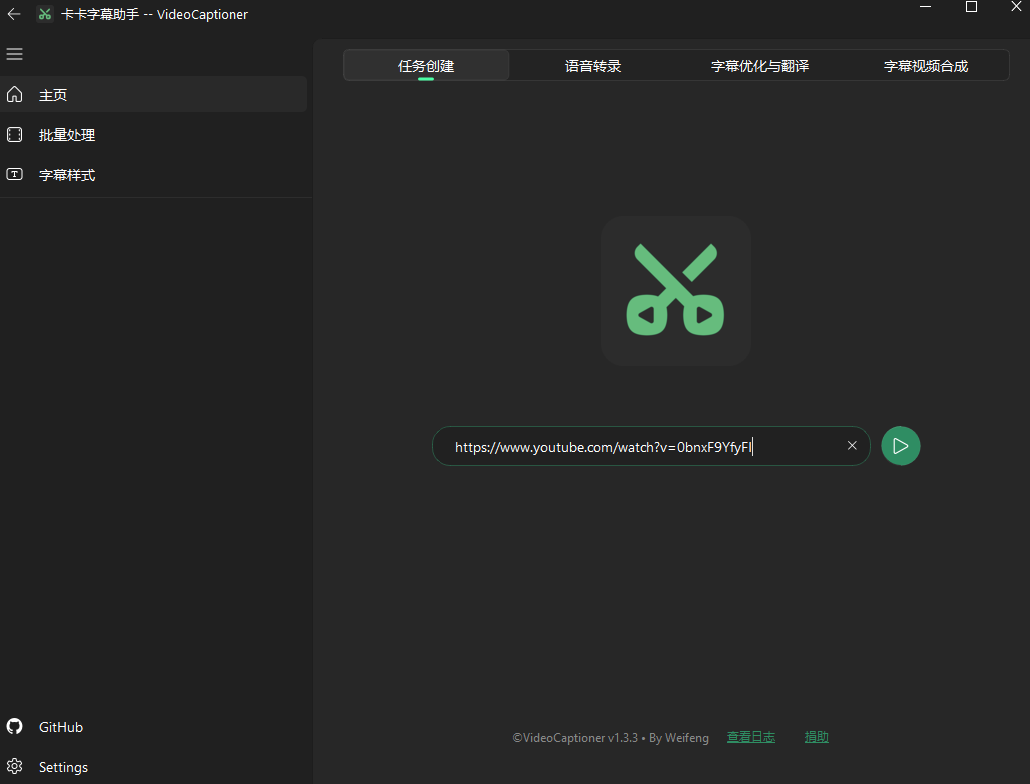Start the task with green play button
1030x784 pixels.
901,446
